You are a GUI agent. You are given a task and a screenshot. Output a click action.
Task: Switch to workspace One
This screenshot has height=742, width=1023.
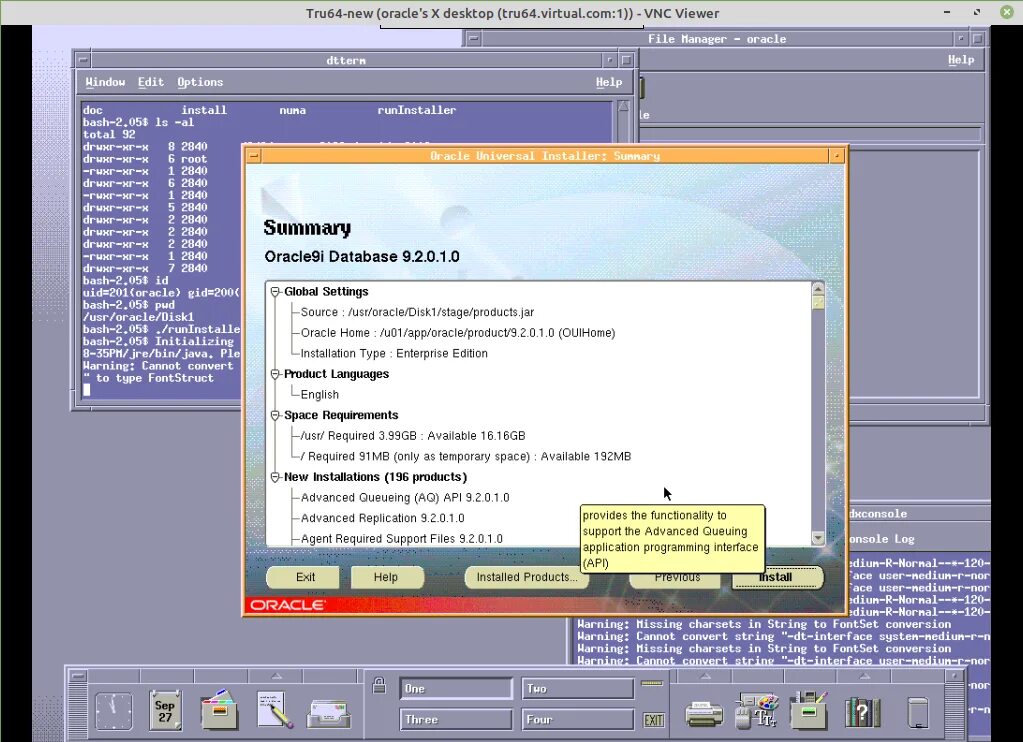[x=455, y=688]
